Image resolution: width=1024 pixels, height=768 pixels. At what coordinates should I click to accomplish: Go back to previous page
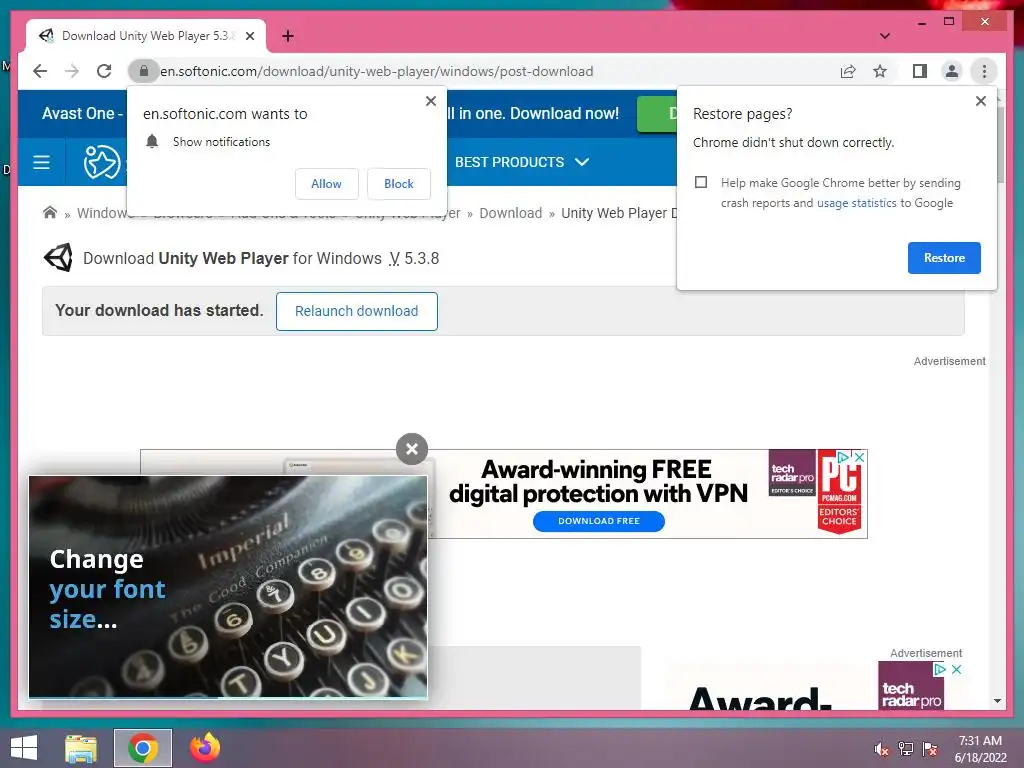pyautogui.click(x=40, y=71)
